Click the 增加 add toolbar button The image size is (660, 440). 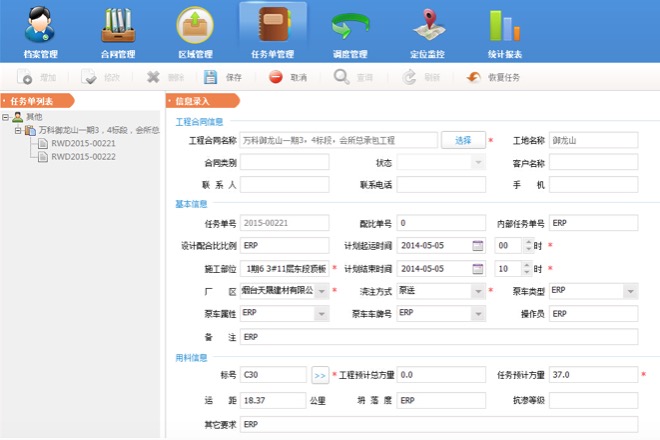click(37, 77)
